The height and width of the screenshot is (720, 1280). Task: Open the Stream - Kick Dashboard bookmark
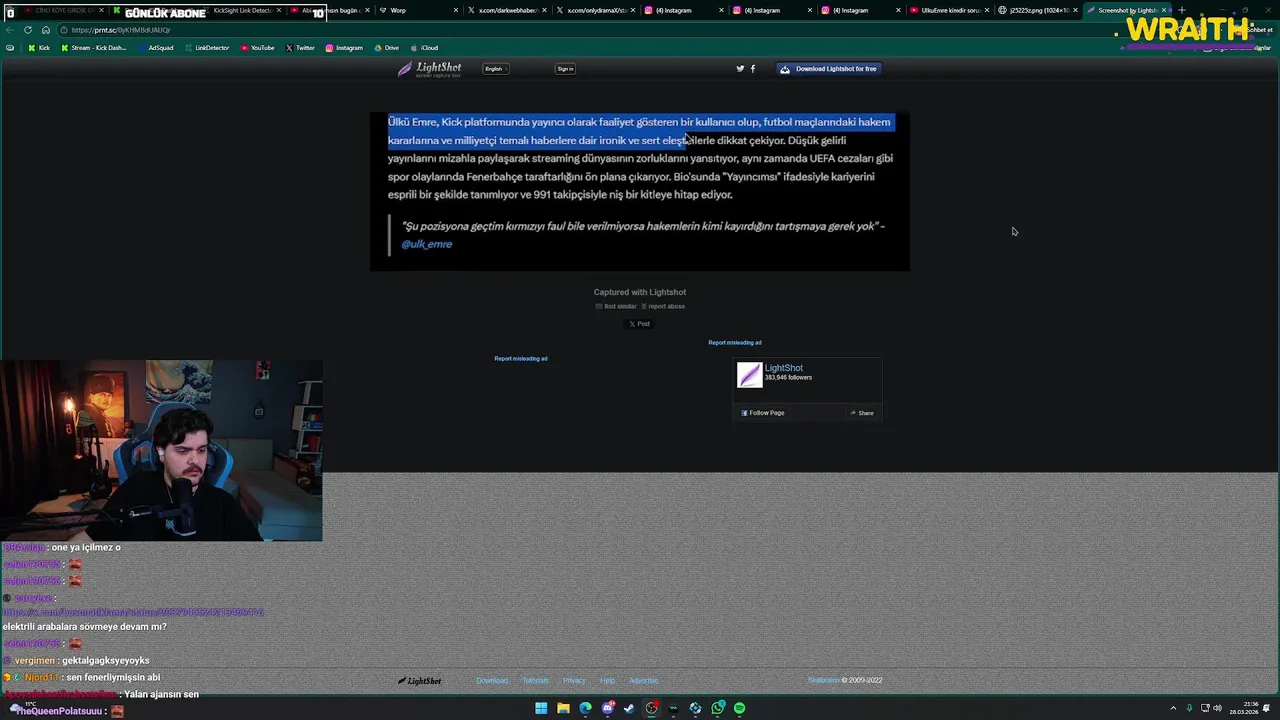click(x=92, y=48)
